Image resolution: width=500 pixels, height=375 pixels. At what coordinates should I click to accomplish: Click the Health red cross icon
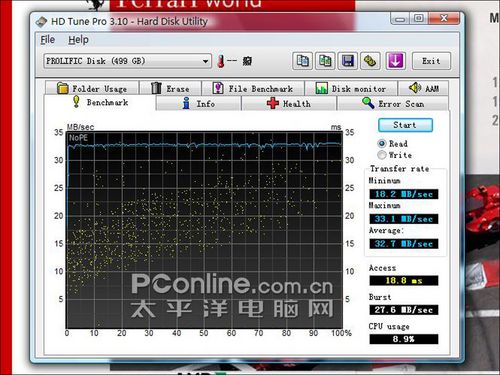(273, 103)
